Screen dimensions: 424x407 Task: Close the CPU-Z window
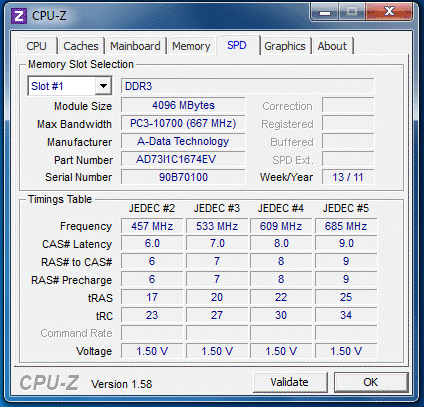click(389, 12)
